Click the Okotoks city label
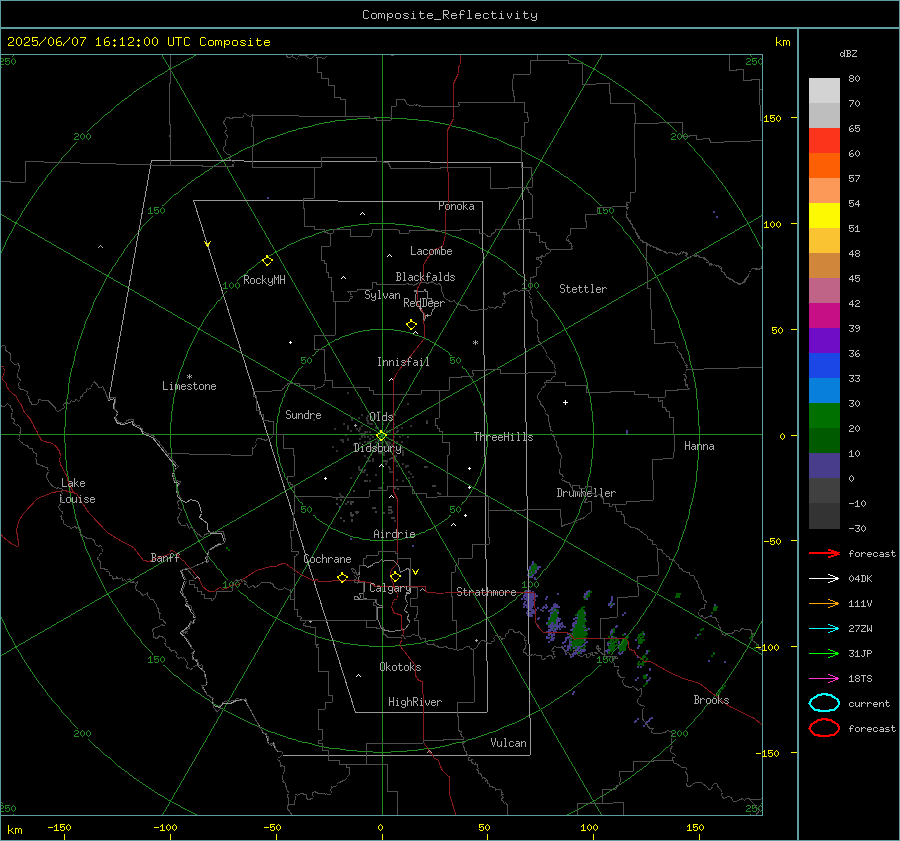Image resolution: width=900 pixels, height=841 pixels. (x=400, y=667)
